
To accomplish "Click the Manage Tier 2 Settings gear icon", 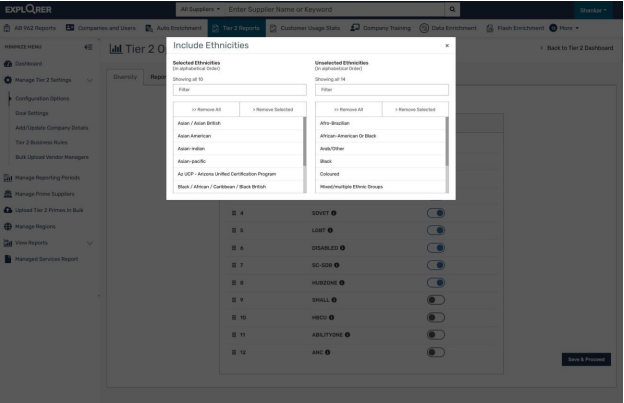I will coord(8,79).
